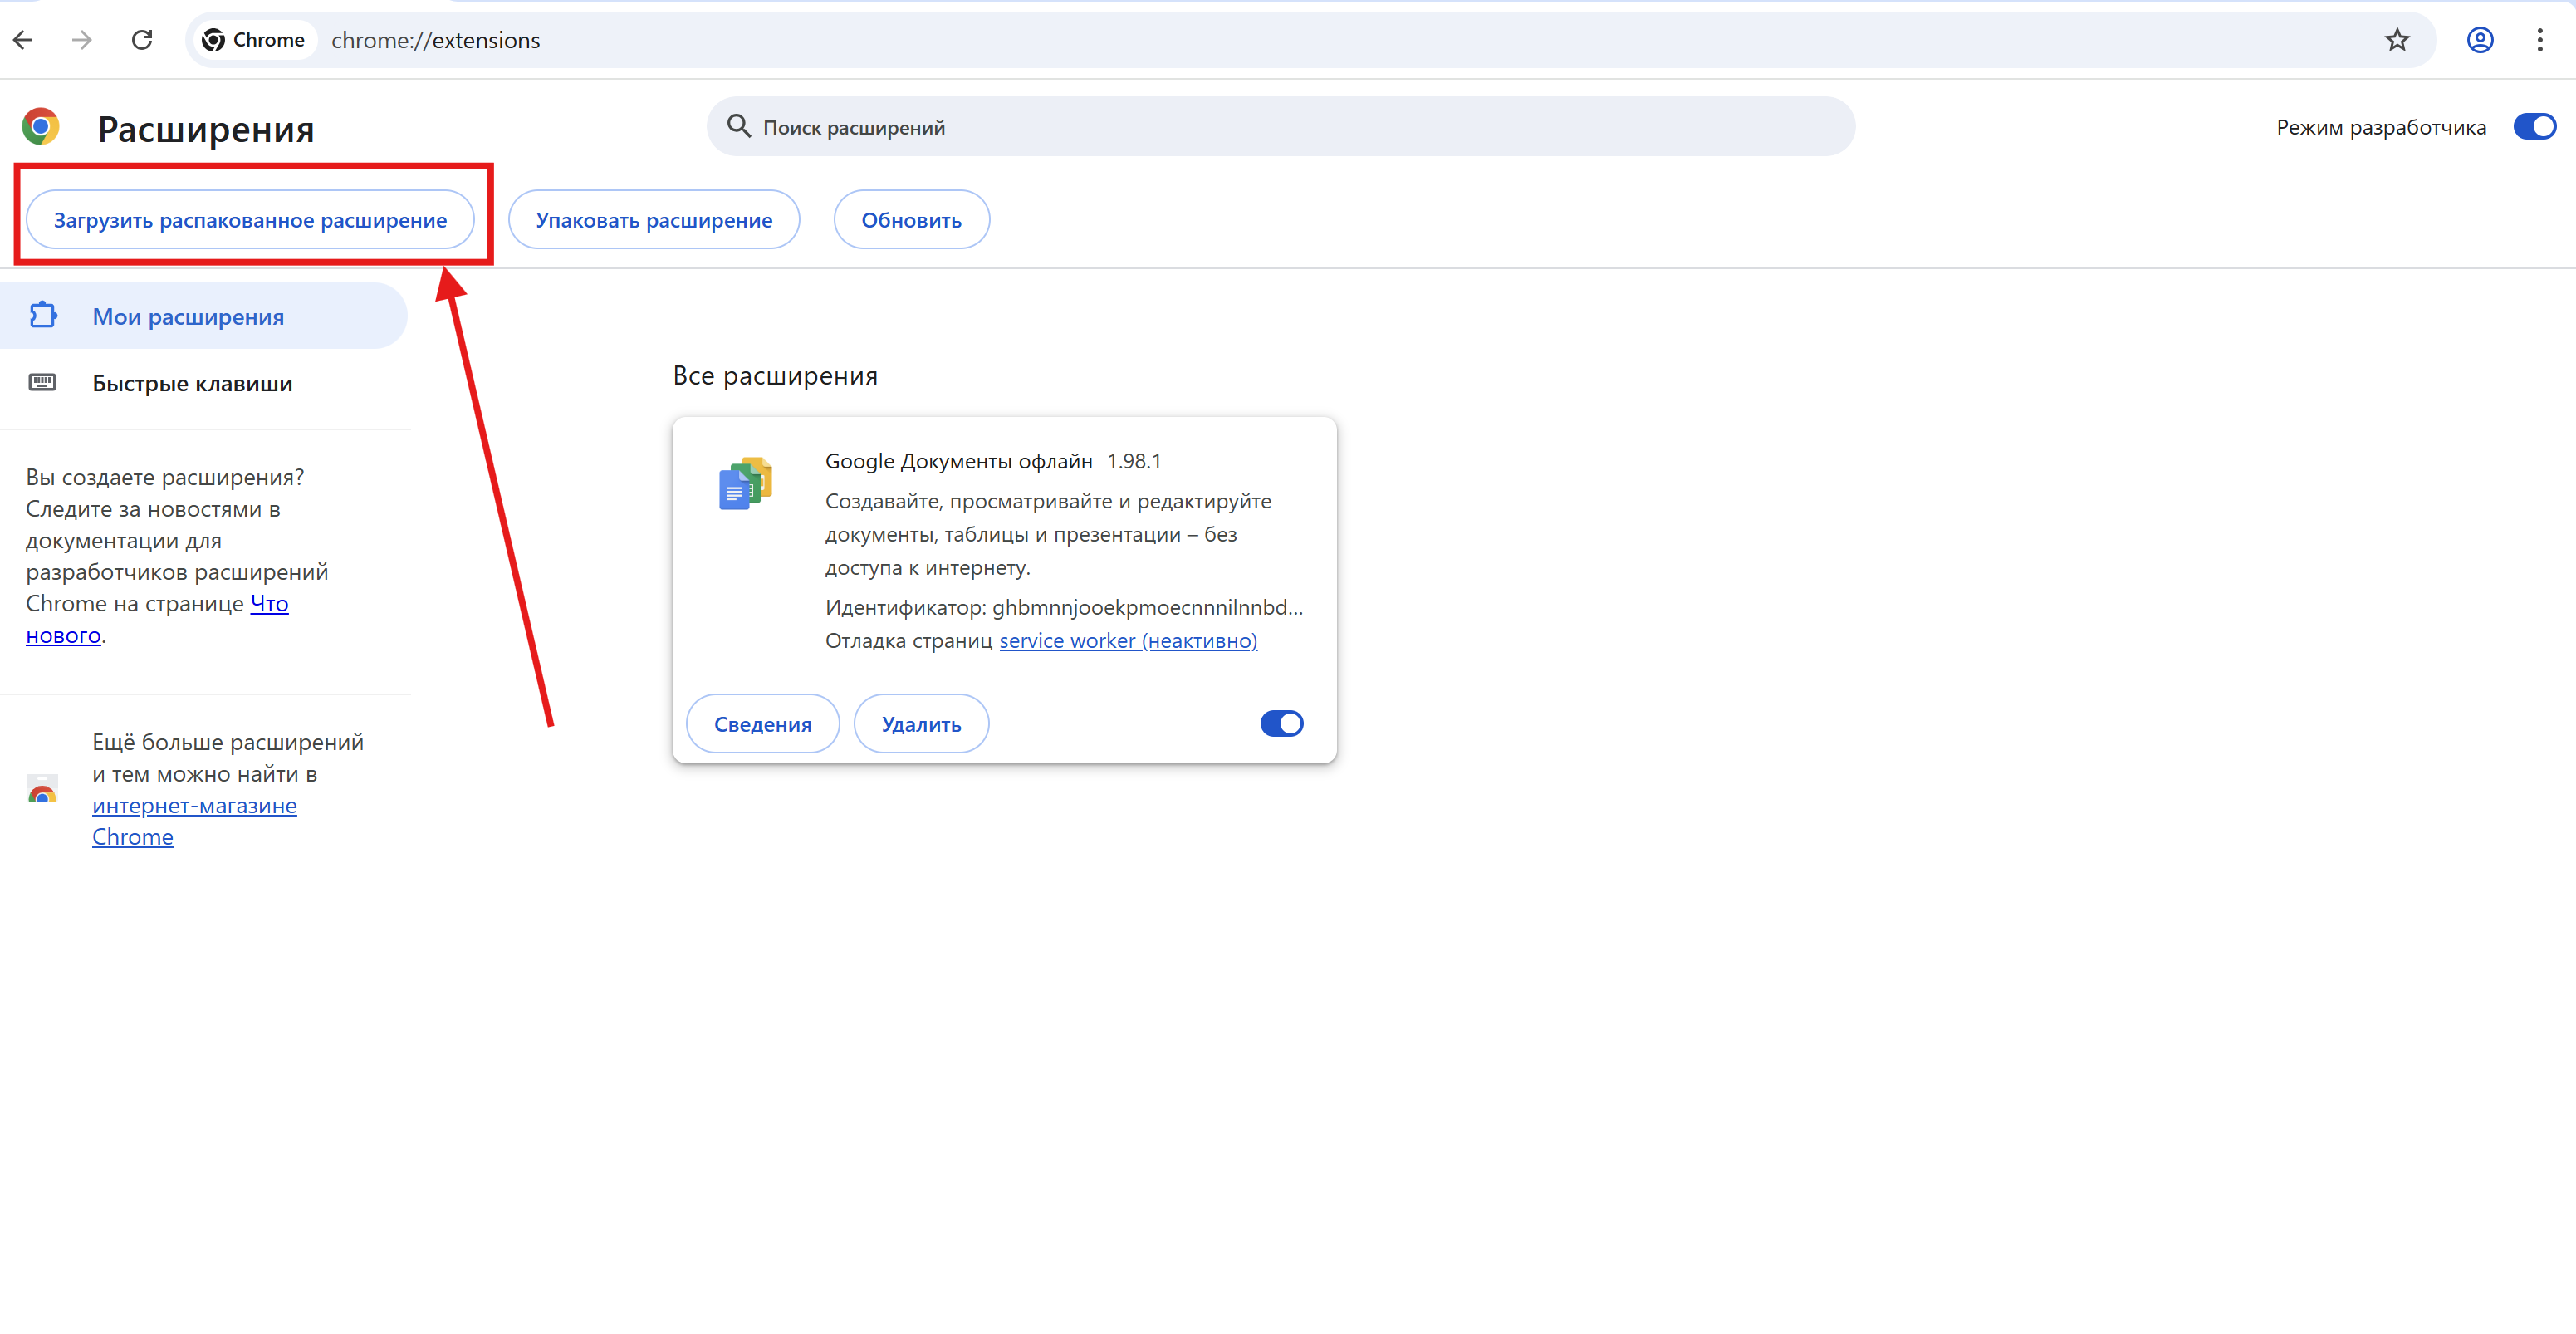Open Сведения for the extension
Image resolution: width=2576 pixels, height=1334 pixels.
pos(762,723)
